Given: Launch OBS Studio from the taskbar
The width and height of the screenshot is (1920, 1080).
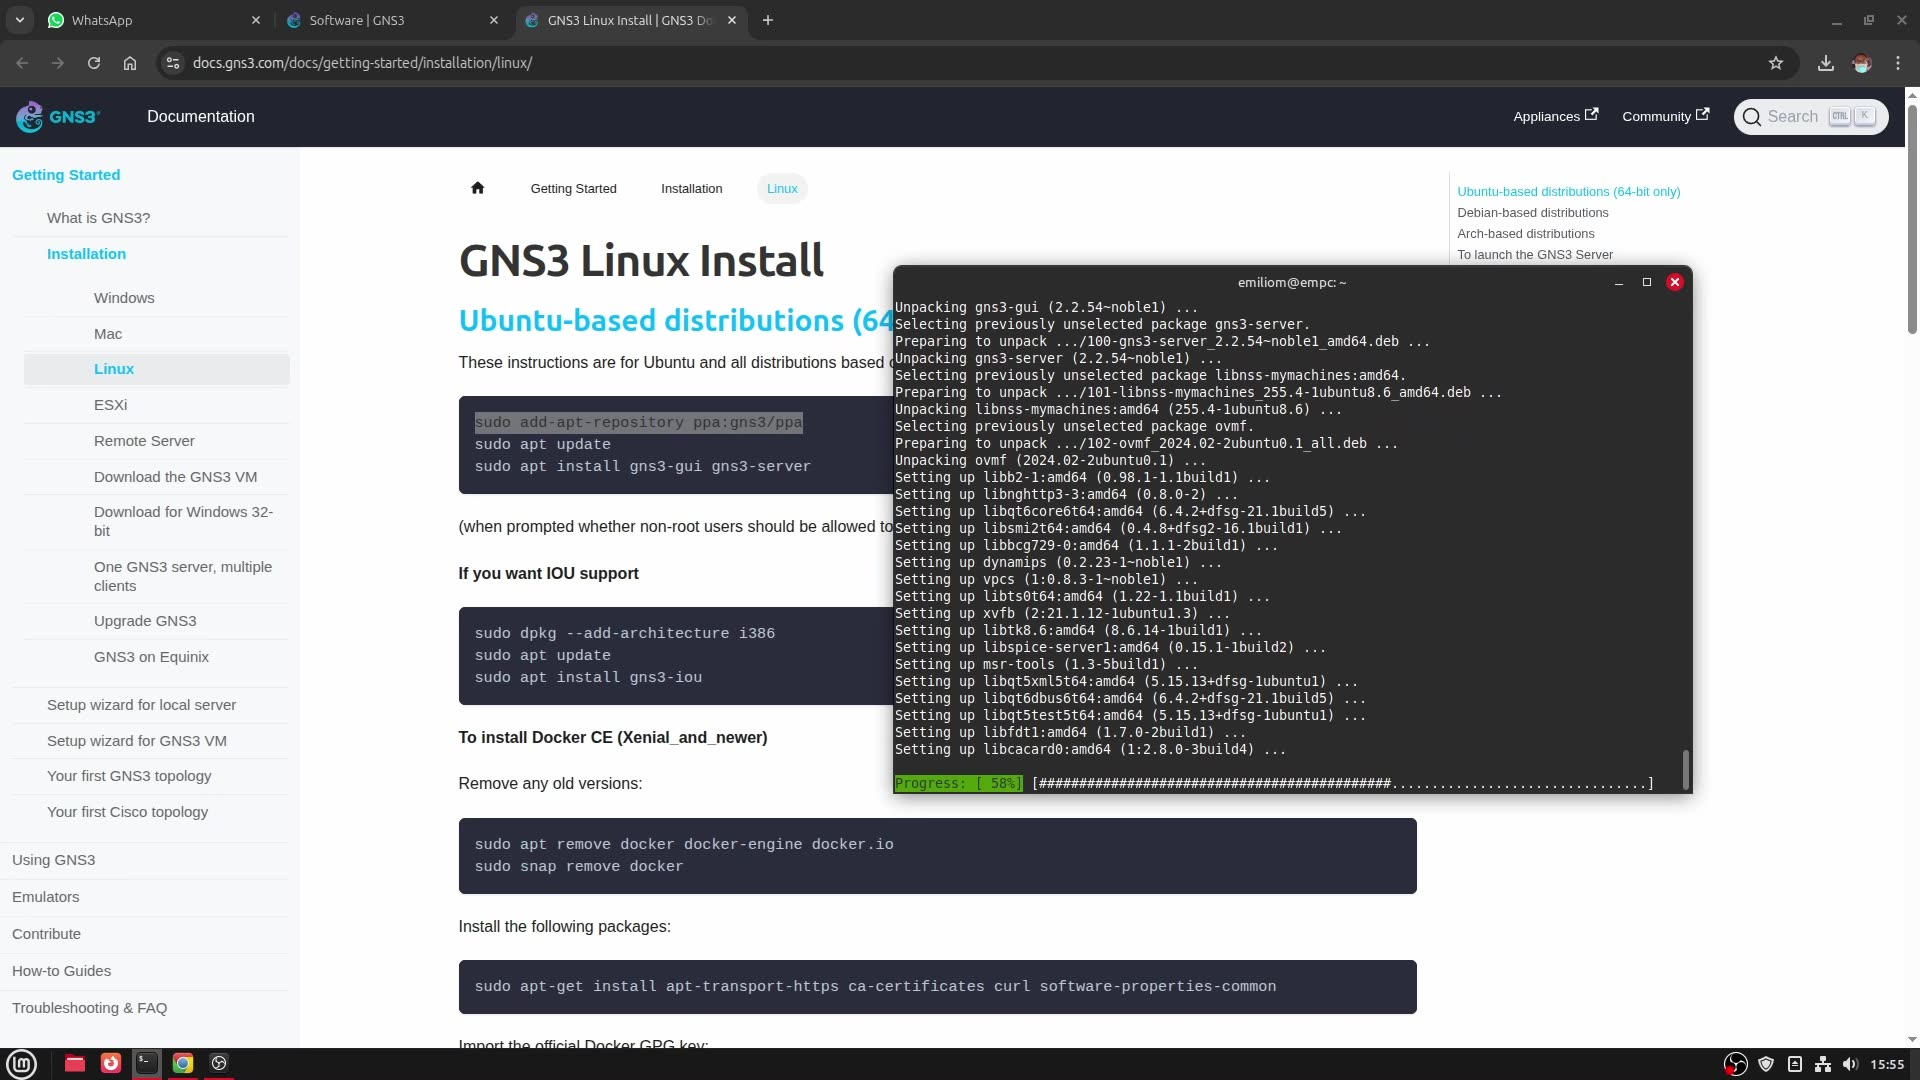Looking at the screenshot, I should 218,1063.
